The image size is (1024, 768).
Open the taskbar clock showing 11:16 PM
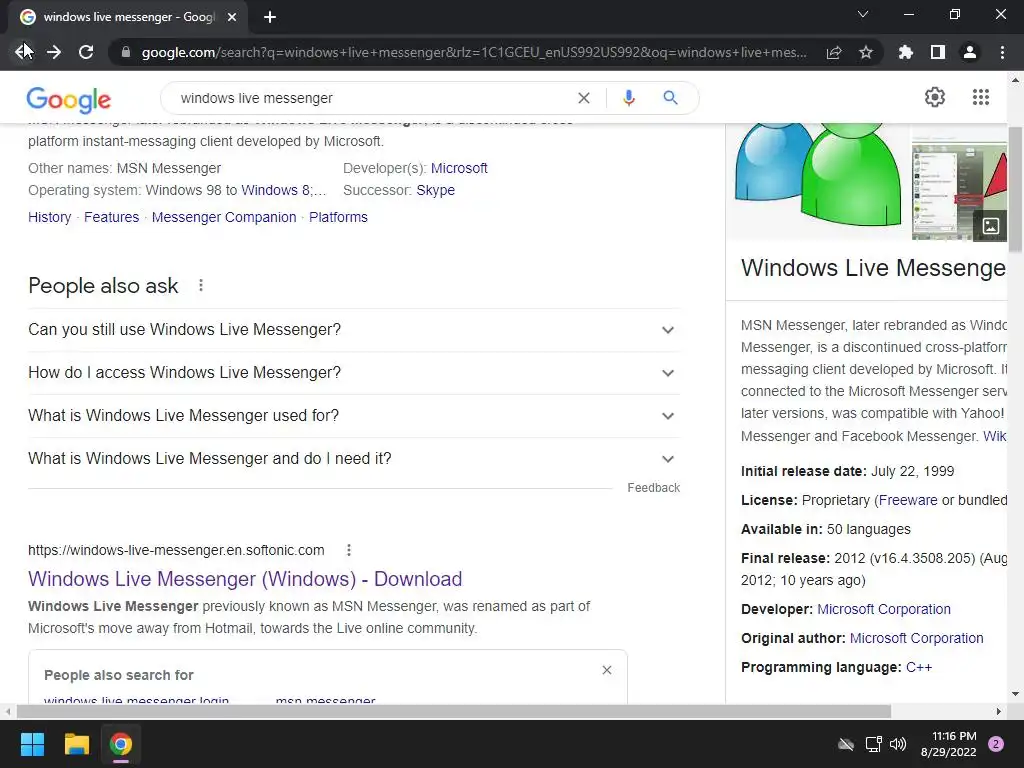949,744
